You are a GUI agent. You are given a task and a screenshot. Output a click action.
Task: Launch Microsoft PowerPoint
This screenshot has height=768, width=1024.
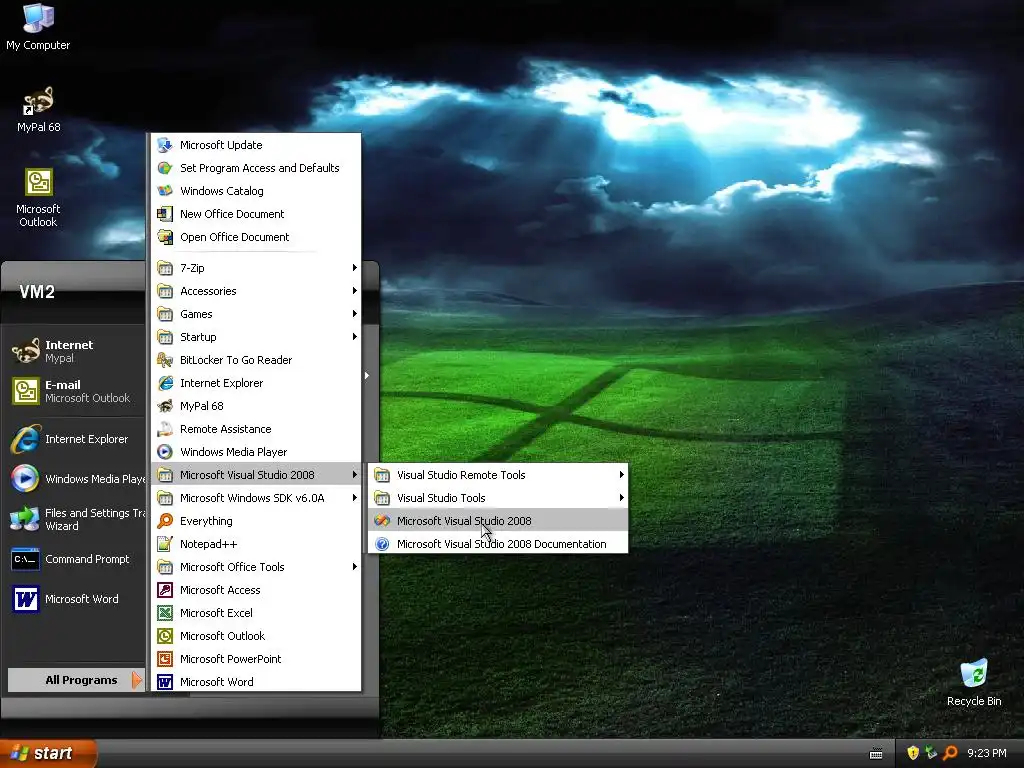256,659
